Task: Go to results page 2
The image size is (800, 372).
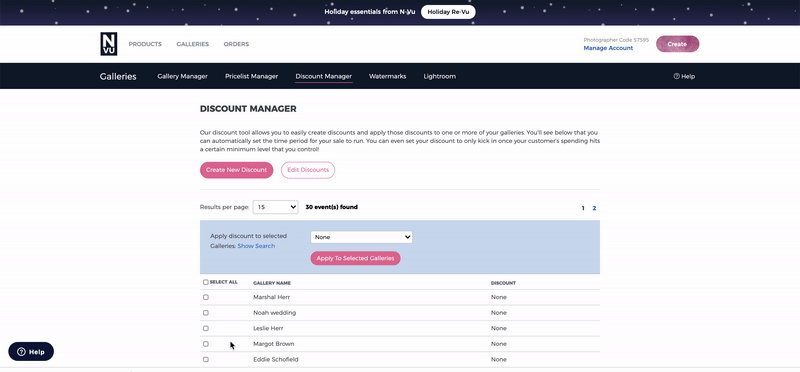Action: click(594, 208)
